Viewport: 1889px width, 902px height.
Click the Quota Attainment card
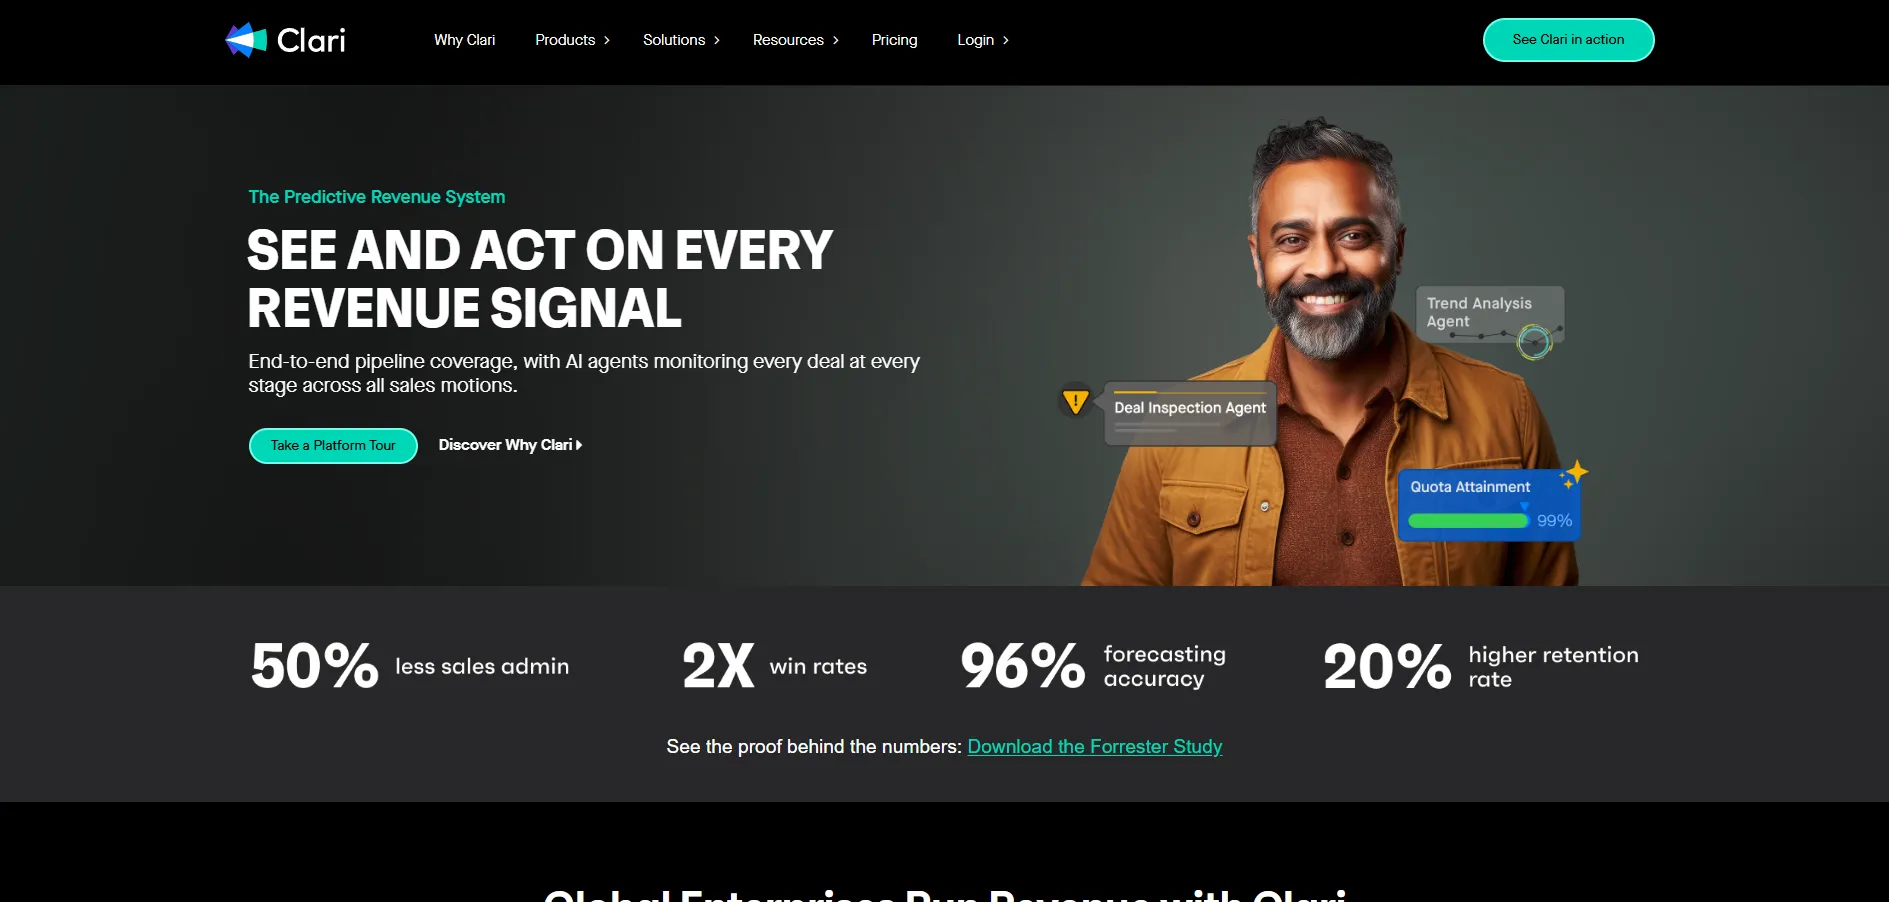coord(1489,505)
